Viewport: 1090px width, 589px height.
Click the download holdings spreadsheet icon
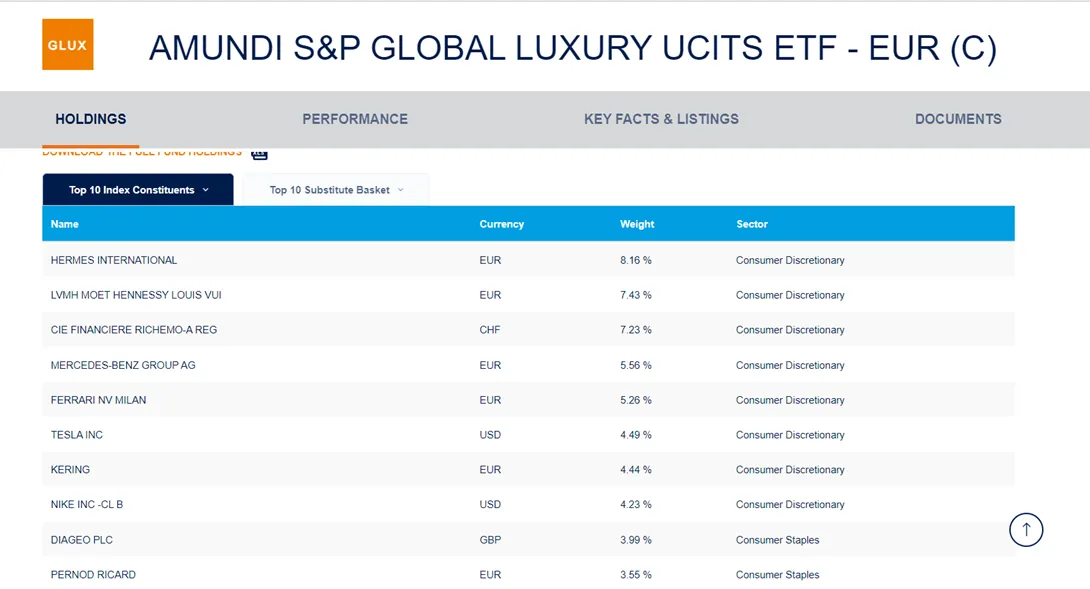259,154
